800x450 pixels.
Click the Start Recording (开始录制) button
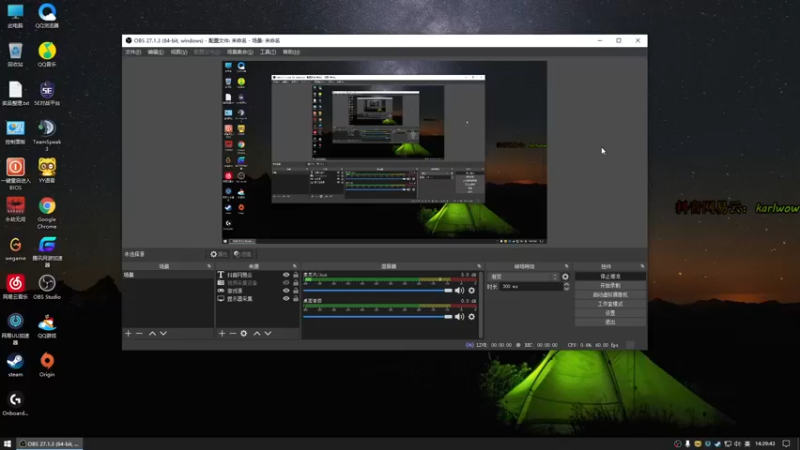pos(610,286)
